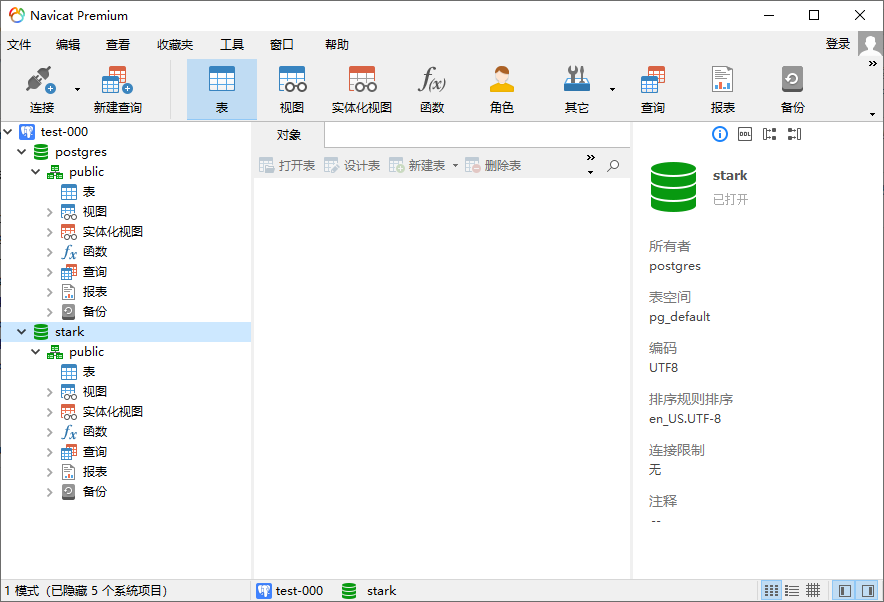
Task: Switch object view to list mode
Action: coord(793,590)
